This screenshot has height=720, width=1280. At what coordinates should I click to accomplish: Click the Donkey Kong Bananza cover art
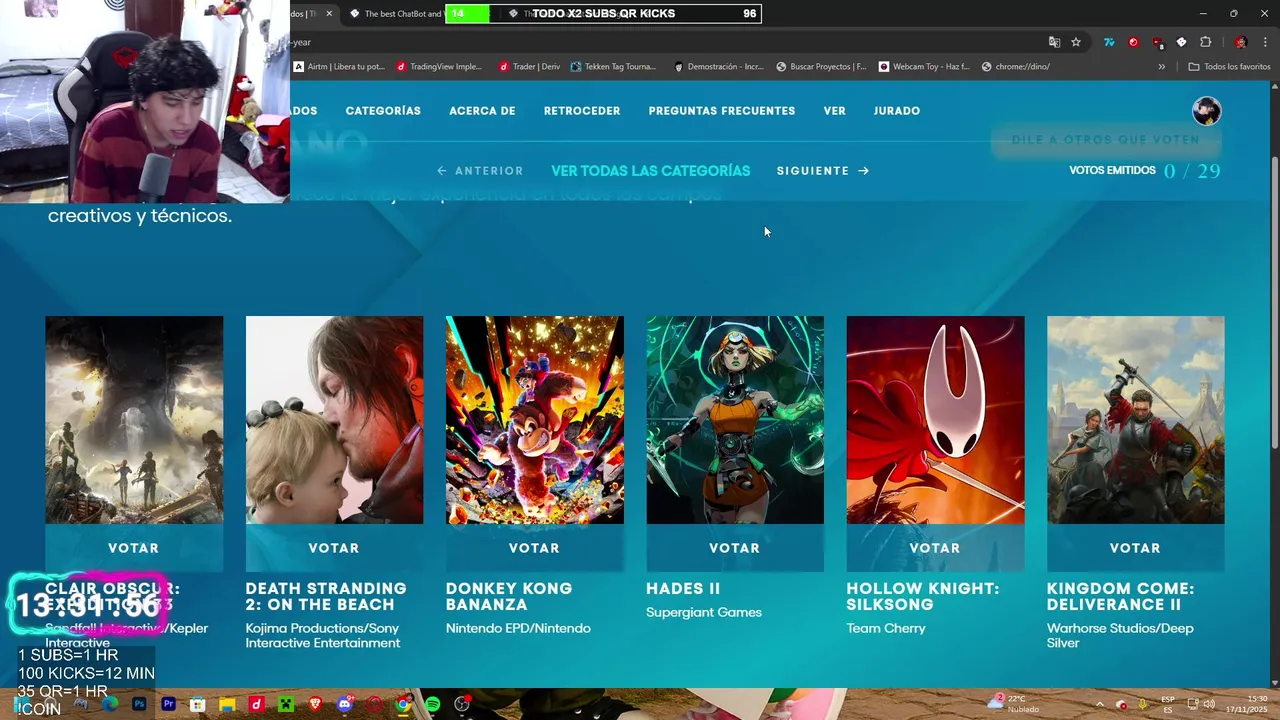(x=534, y=420)
